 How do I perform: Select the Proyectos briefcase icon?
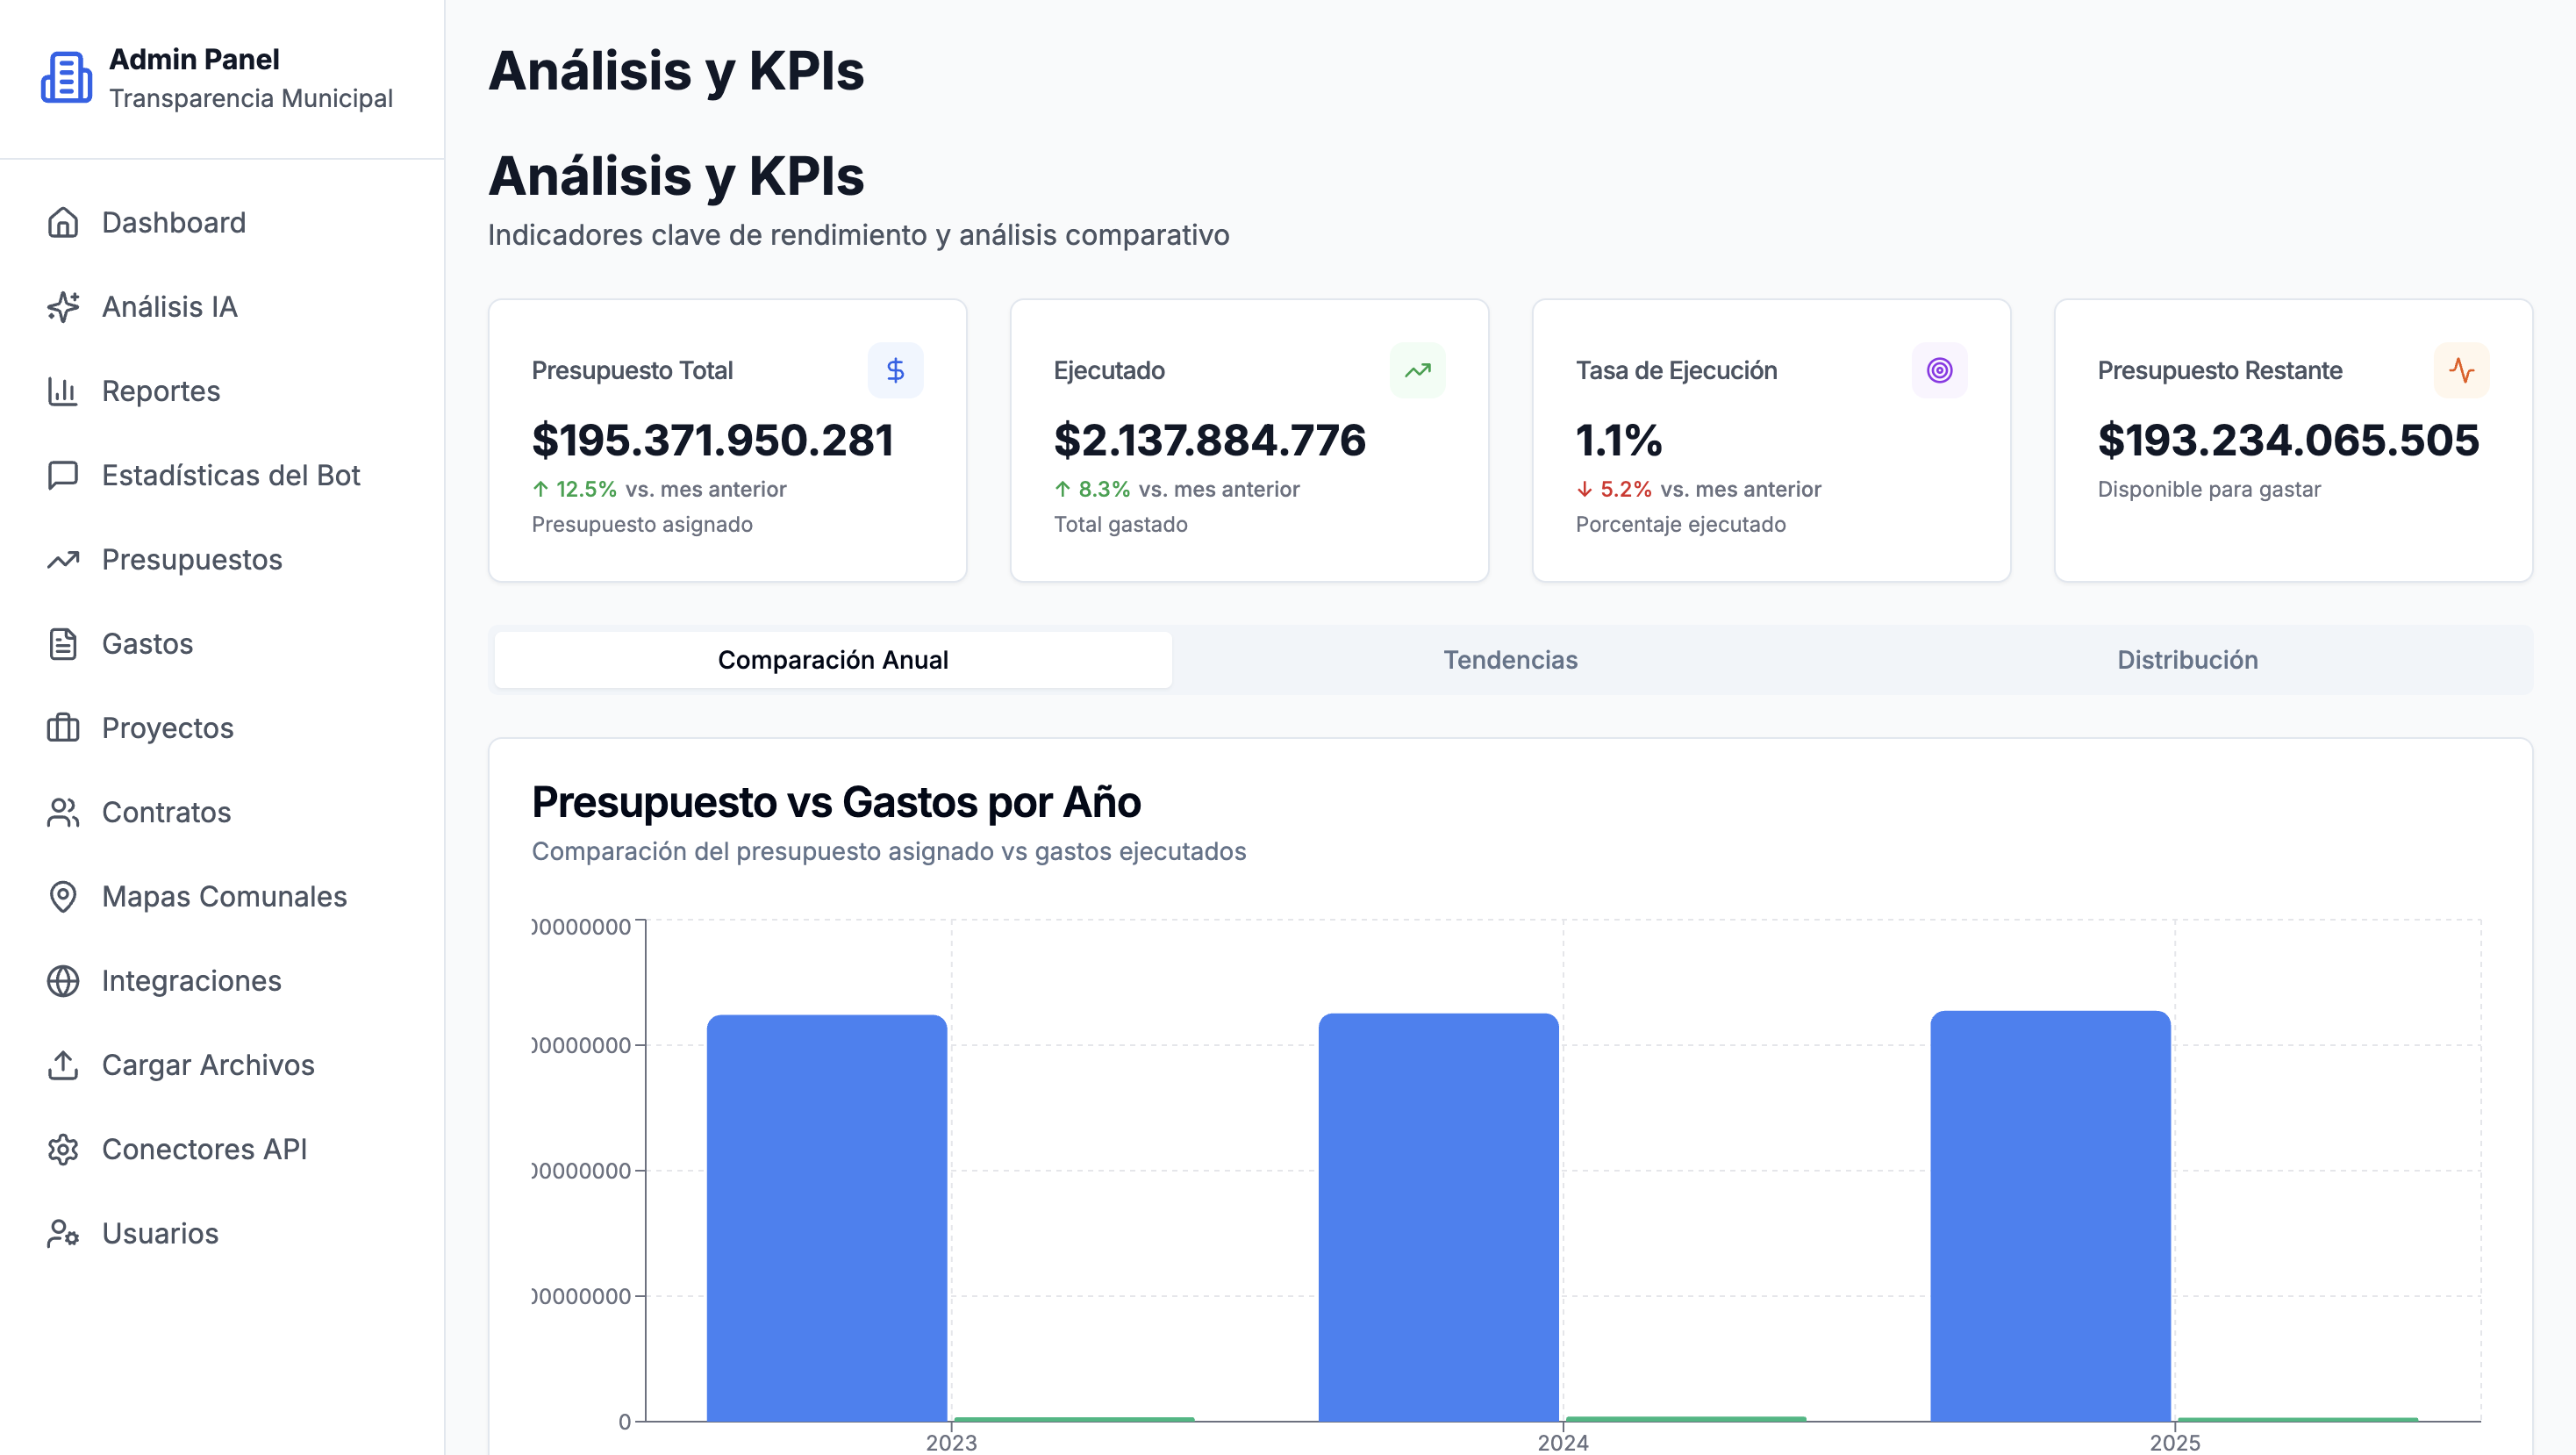(x=63, y=728)
